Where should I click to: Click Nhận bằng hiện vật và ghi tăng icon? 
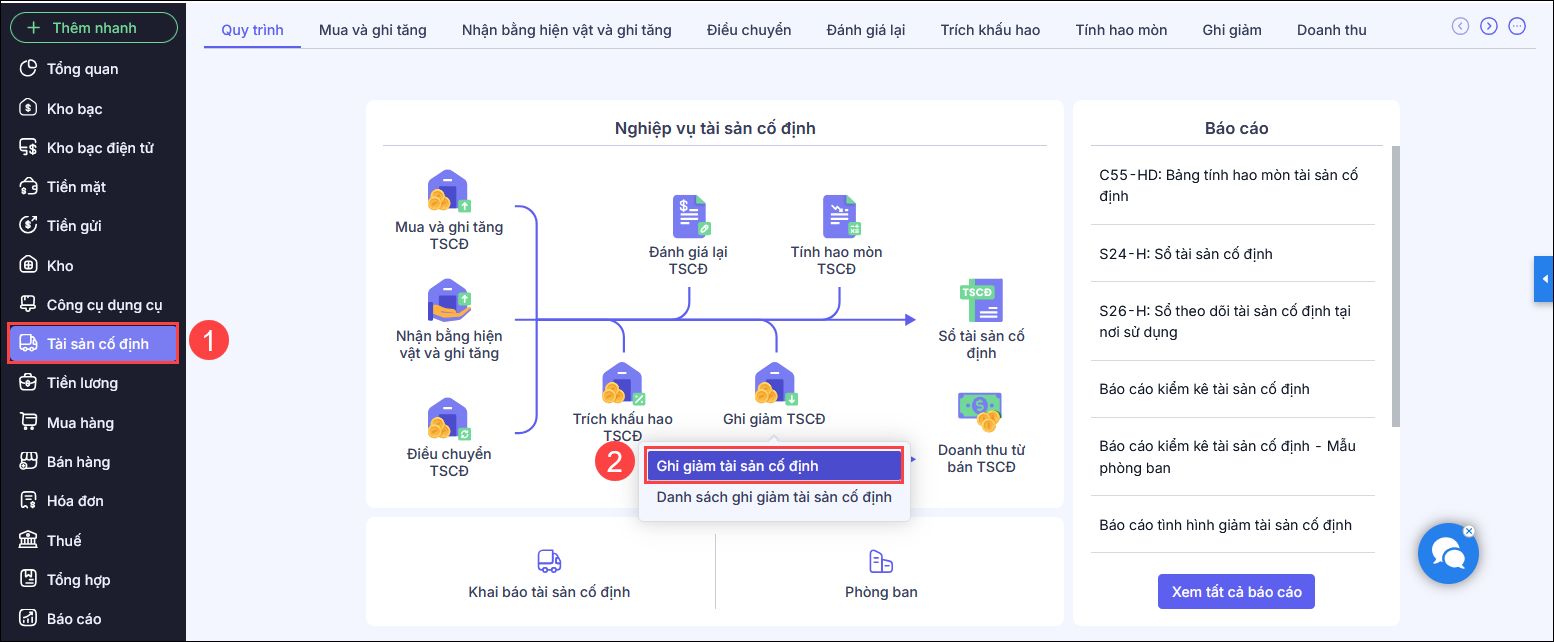coord(449,300)
